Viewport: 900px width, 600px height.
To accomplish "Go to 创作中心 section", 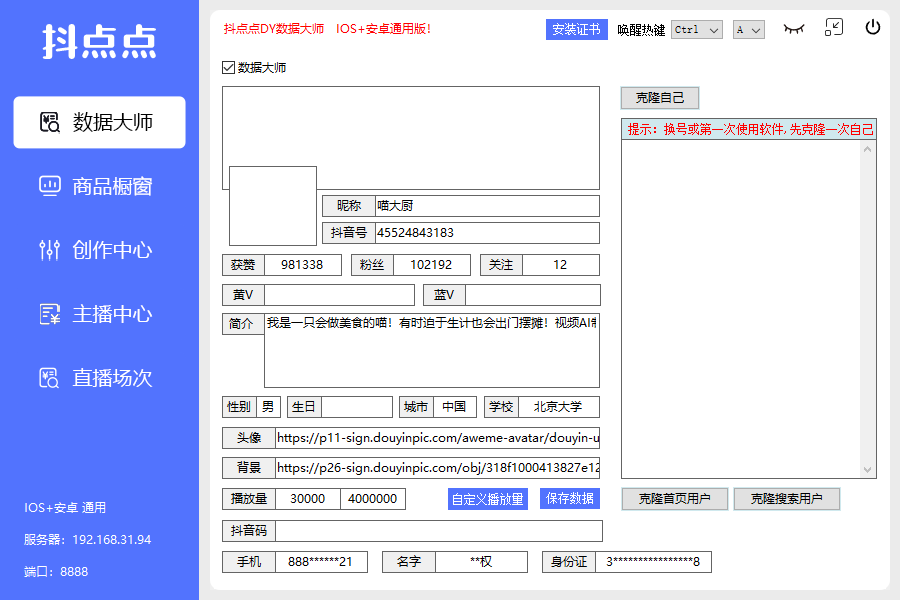I will 112,250.
